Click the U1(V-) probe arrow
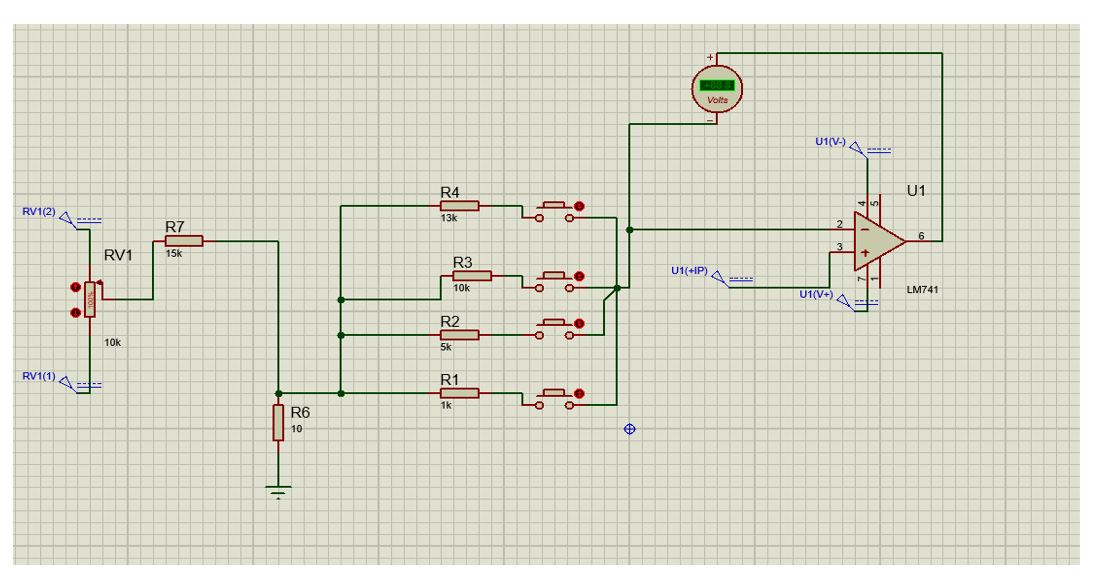The image size is (1095, 588). click(x=857, y=149)
